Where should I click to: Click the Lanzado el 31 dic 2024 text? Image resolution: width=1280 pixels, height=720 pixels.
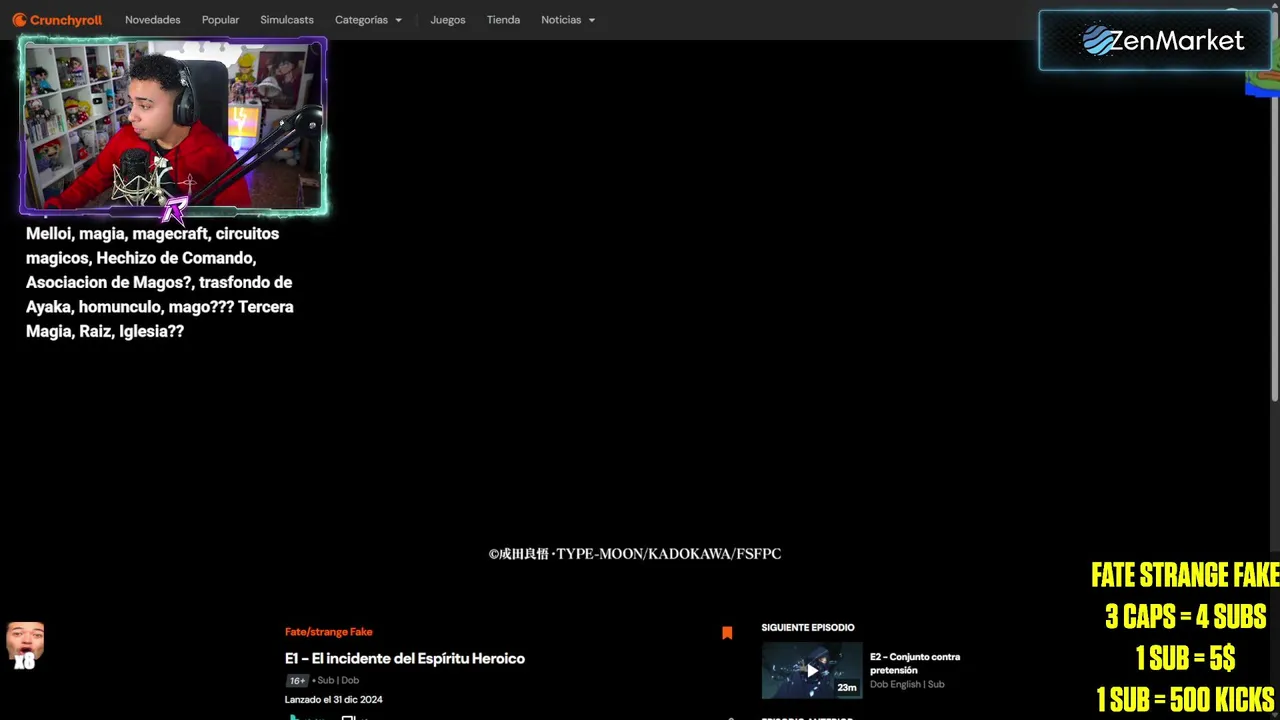(334, 700)
